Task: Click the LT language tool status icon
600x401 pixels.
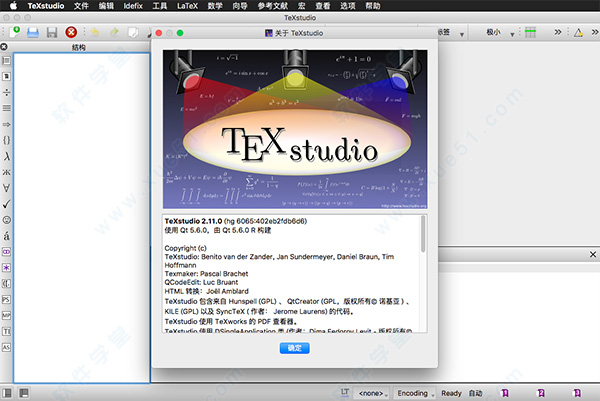Action: pyautogui.click(x=345, y=393)
